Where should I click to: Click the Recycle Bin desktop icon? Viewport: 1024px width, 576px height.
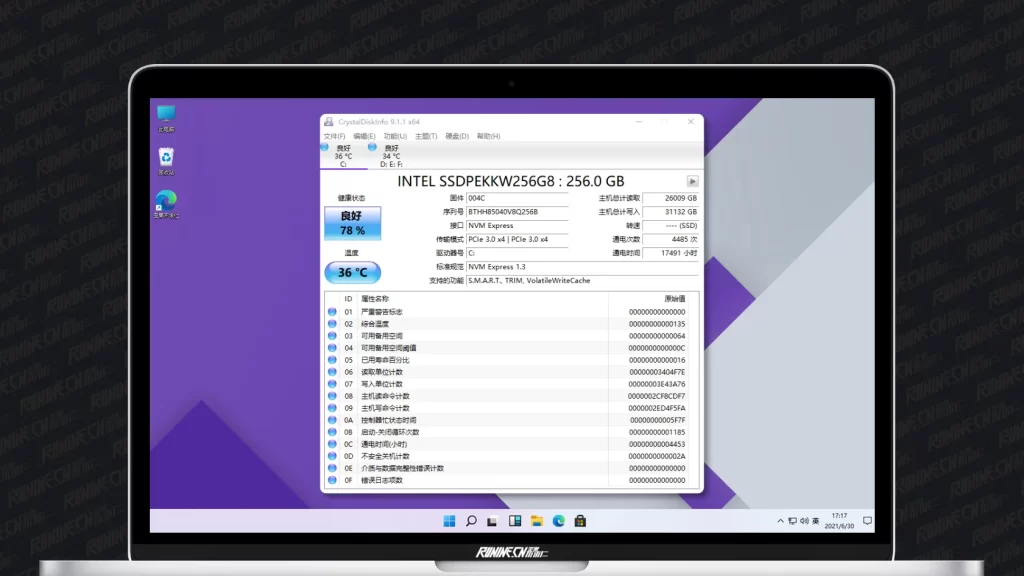[166, 158]
